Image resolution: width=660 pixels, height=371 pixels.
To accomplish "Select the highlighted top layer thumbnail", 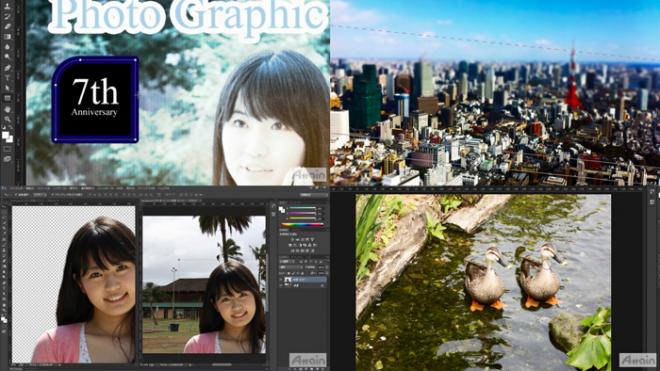I will [x=288, y=279].
